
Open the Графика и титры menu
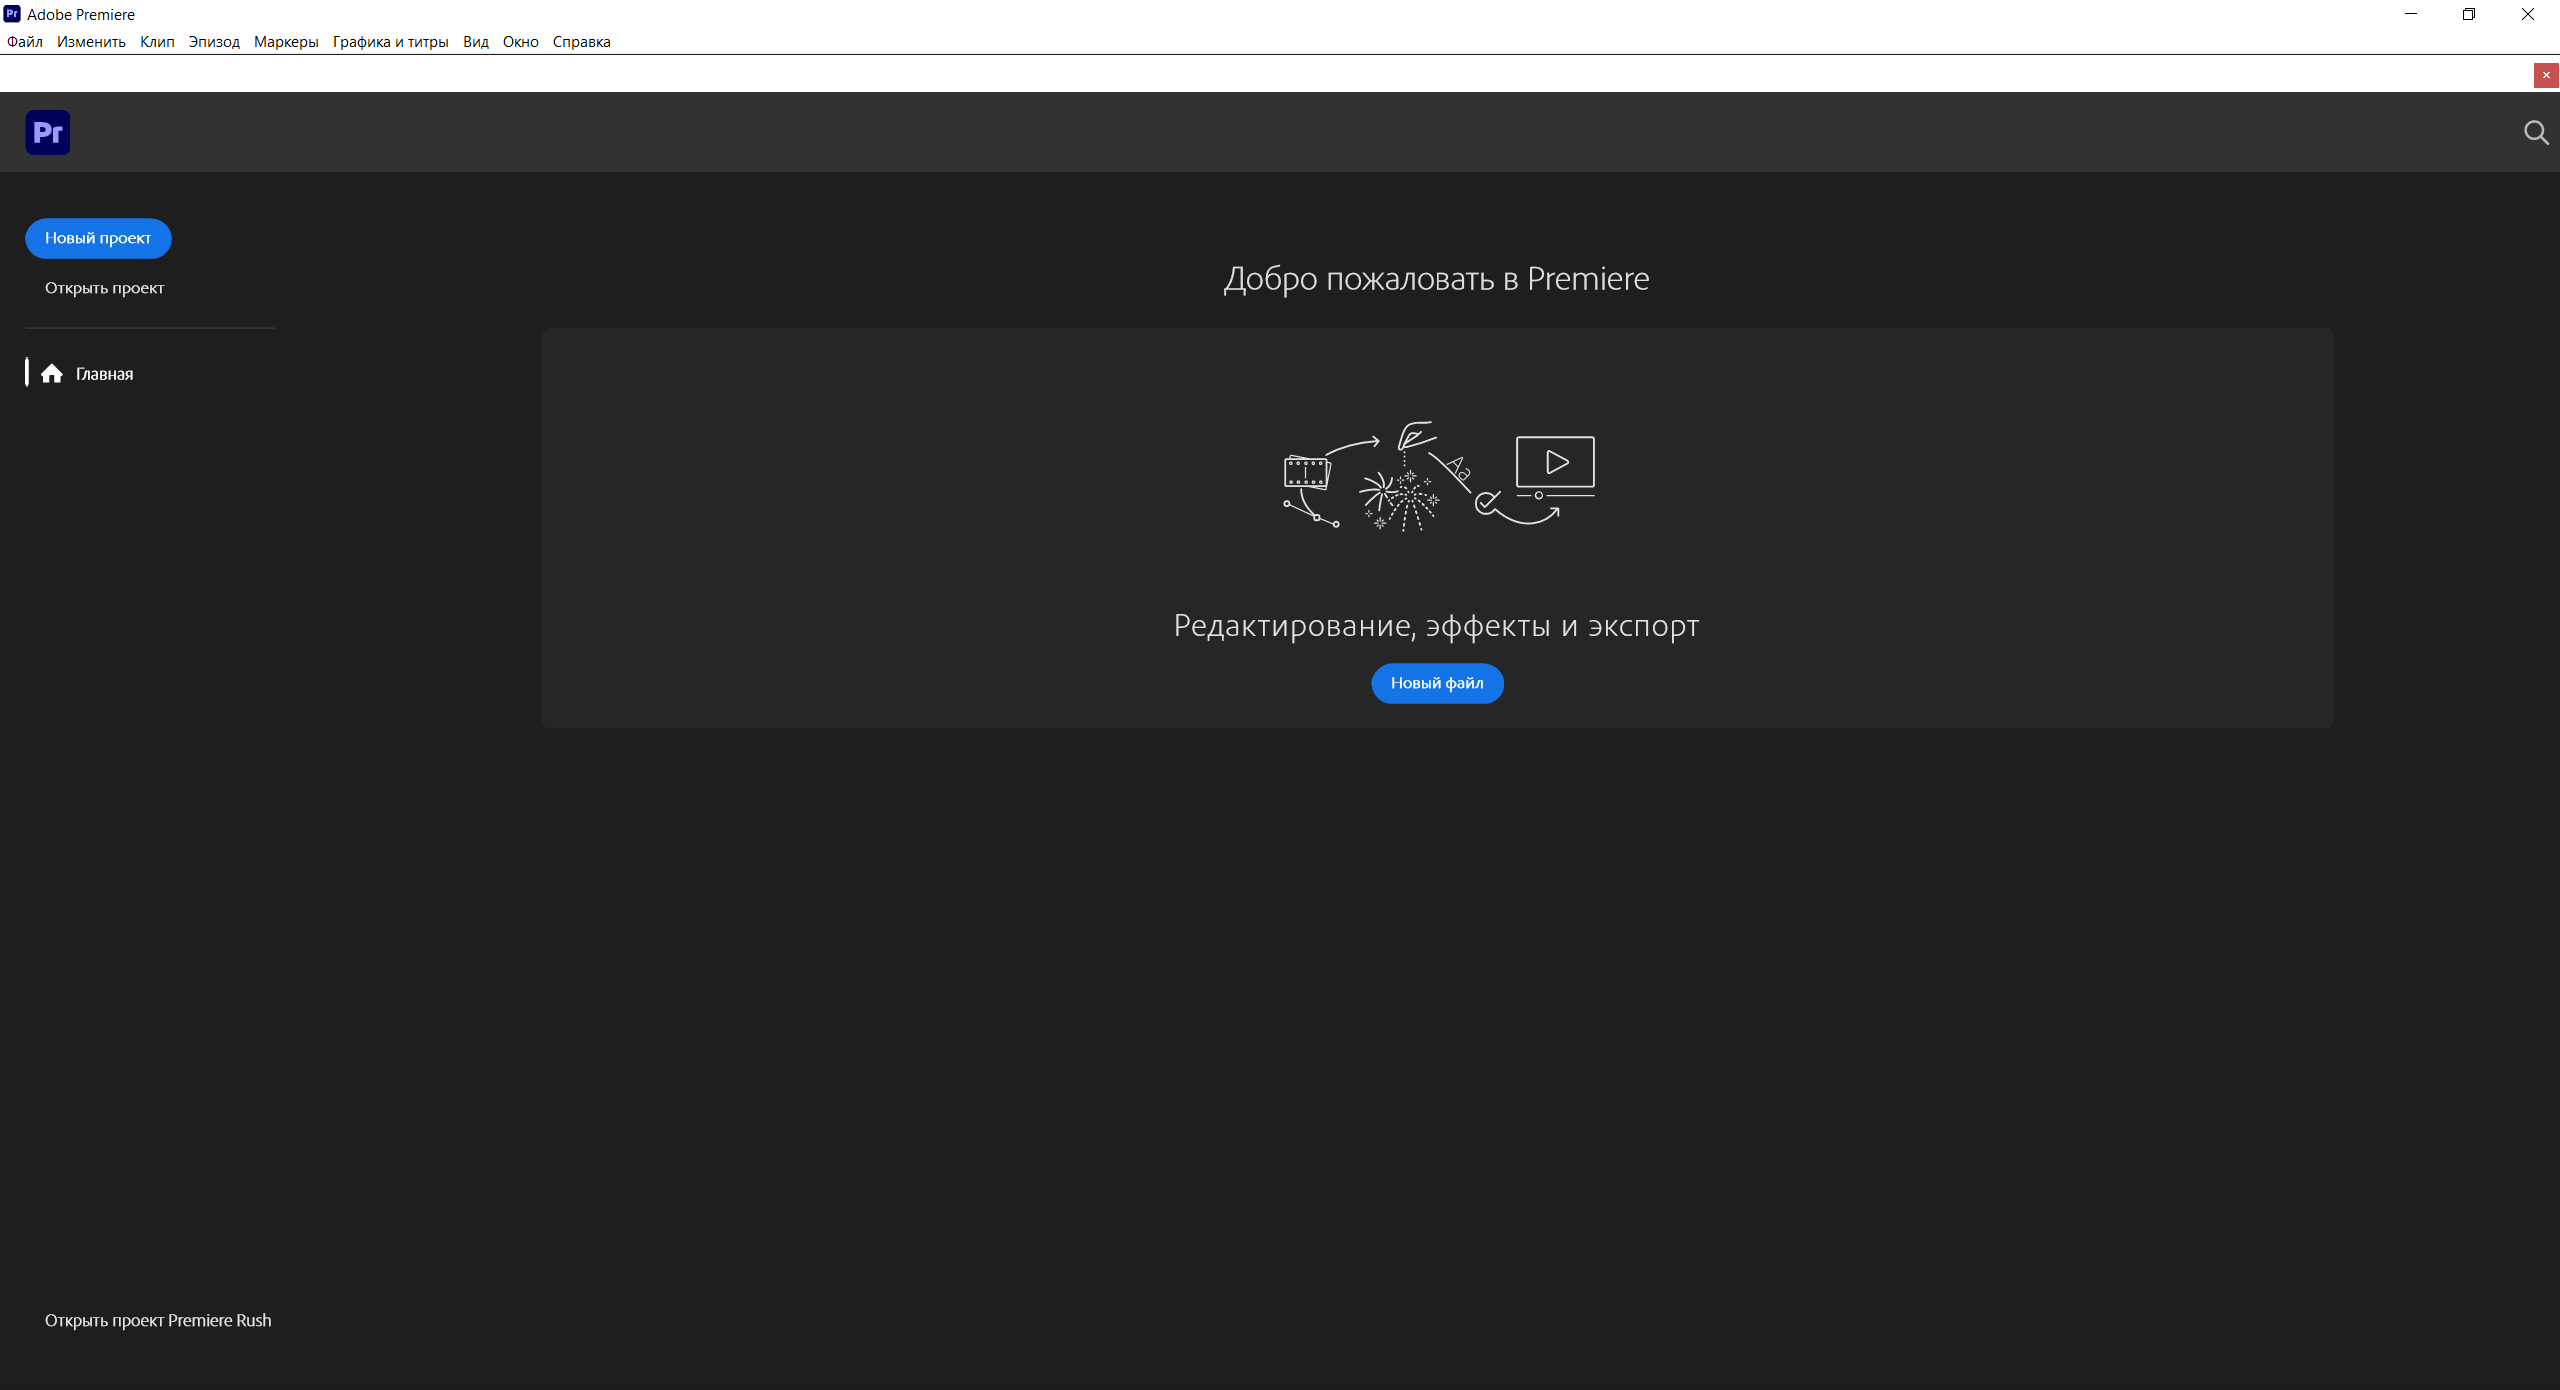(x=390, y=42)
